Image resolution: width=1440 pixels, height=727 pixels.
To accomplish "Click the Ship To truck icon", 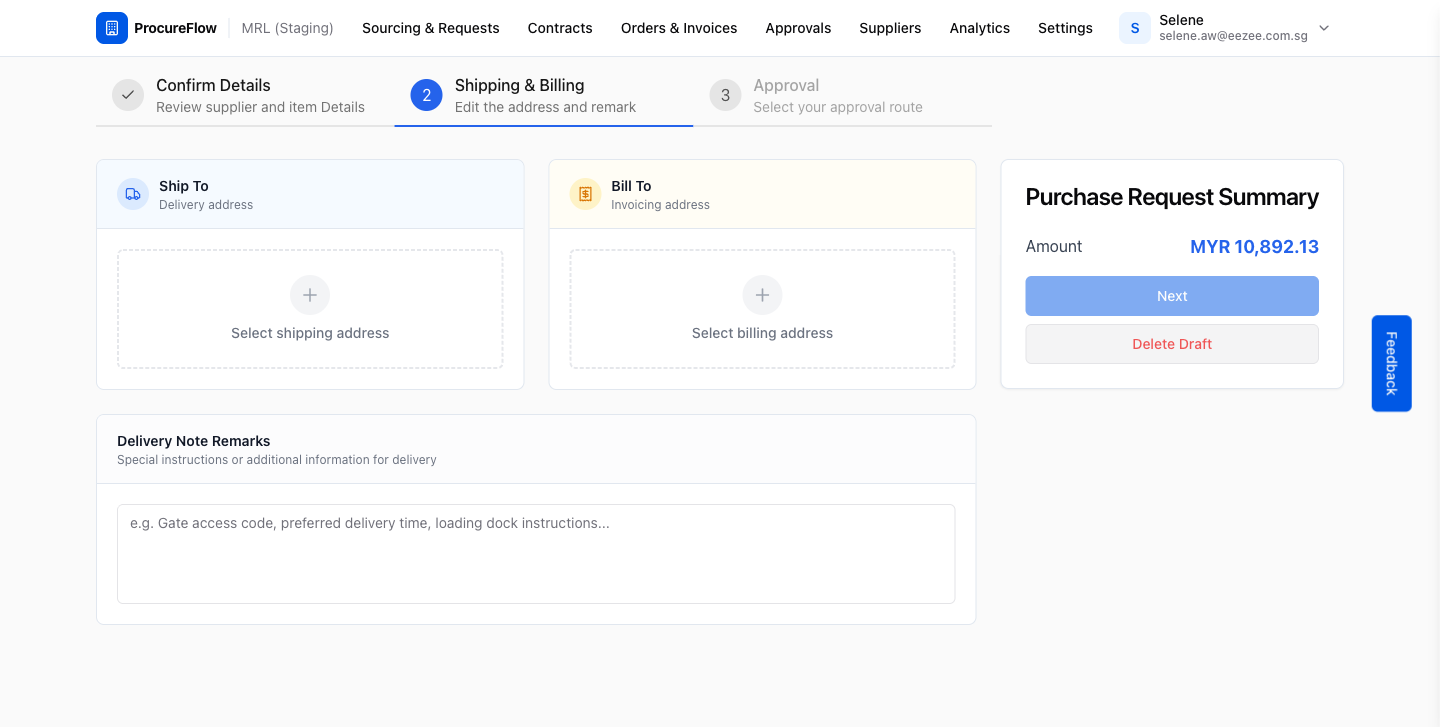I will (x=133, y=194).
